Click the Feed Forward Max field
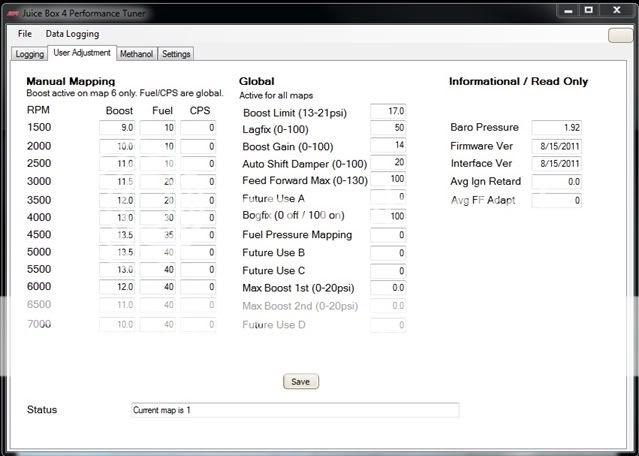Screen dimensions: 639x456 click(388, 179)
